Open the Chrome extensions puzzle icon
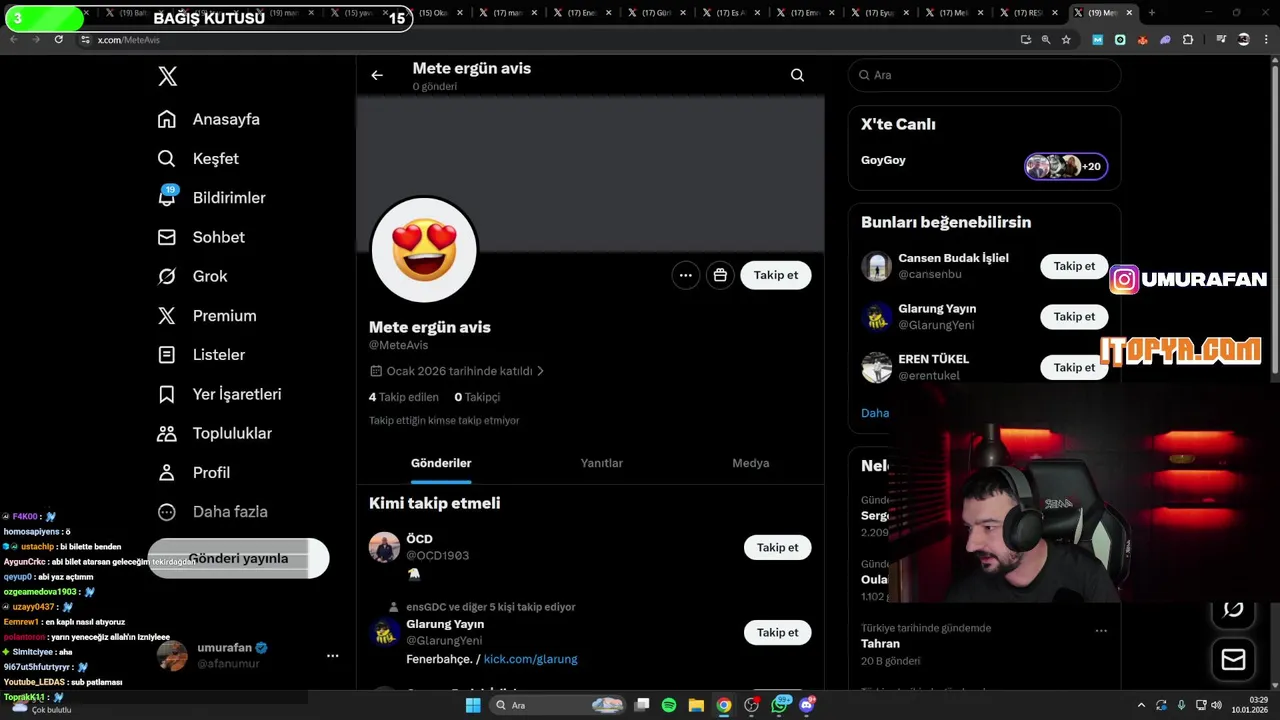The height and width of the screenshot is (720, 1280). pyautogui.click(x=1188, y=40)
